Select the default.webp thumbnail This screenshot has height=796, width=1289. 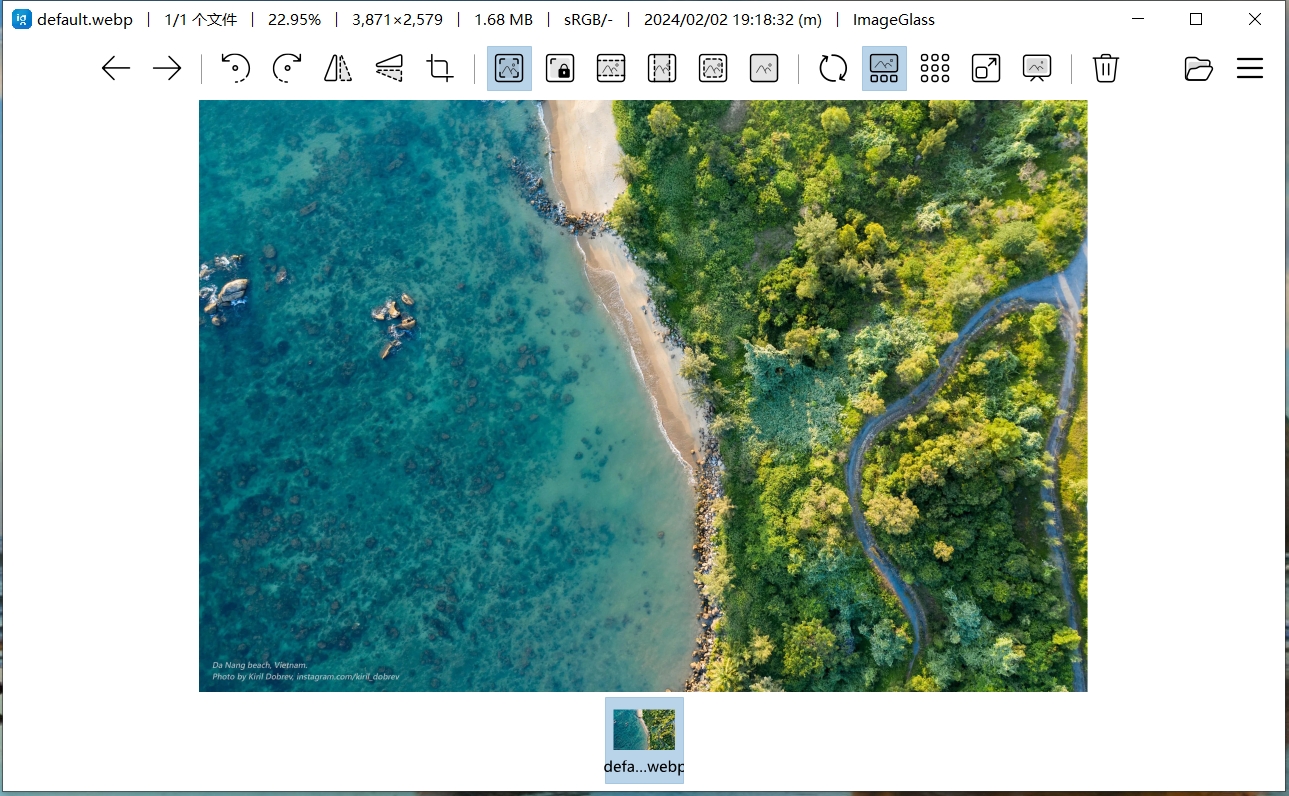[x=644, y=740]
